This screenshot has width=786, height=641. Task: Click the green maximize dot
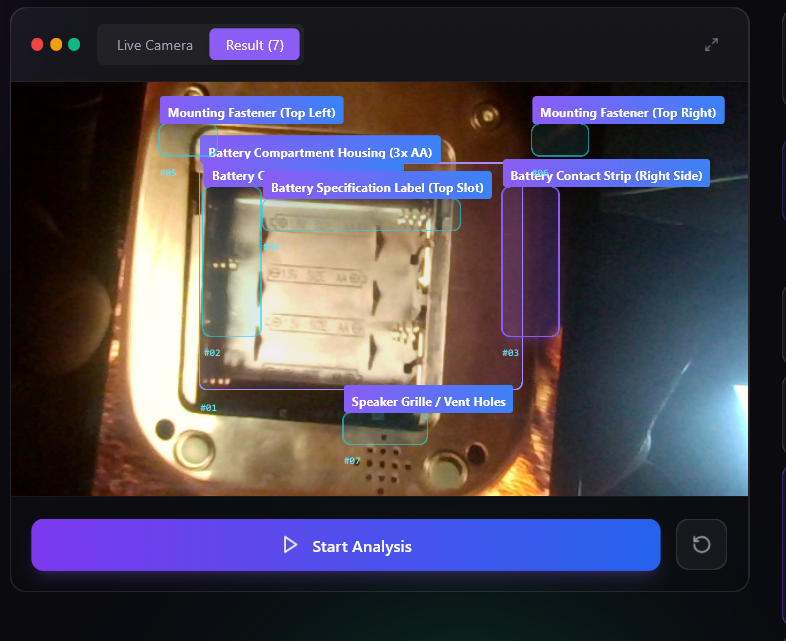(x=74, y=45)
